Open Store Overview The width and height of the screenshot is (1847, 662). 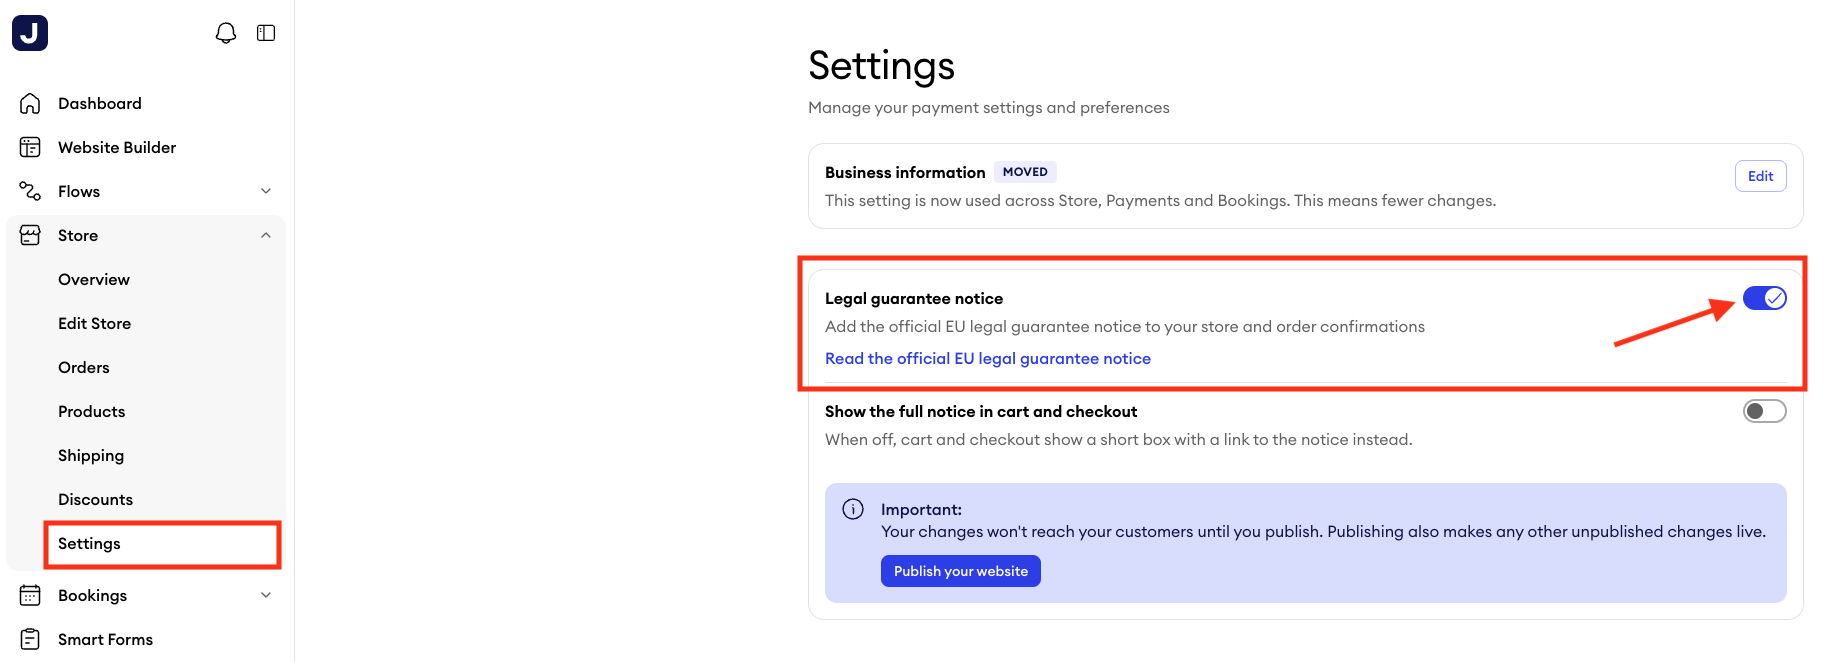(x=94, y=279)
